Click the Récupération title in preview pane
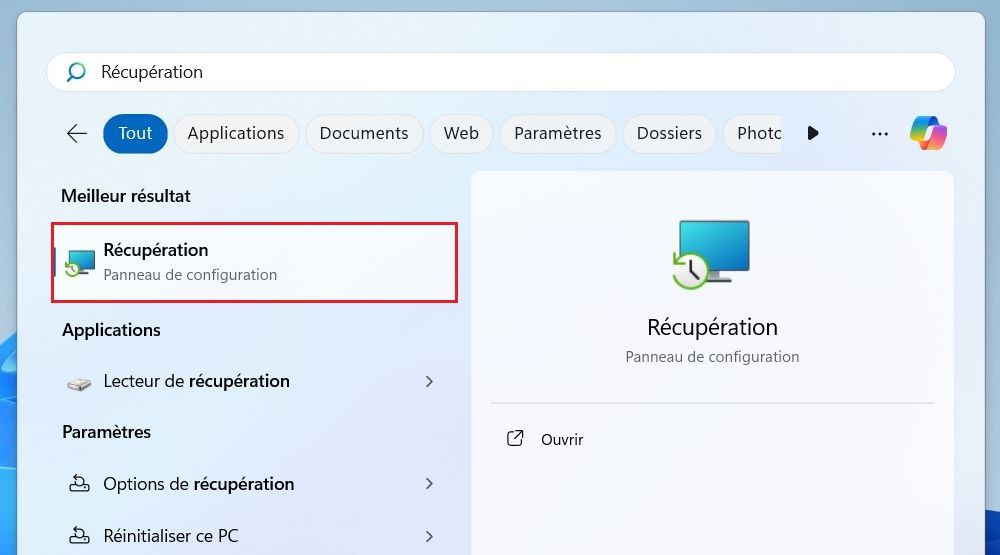 tap(712, 327)
